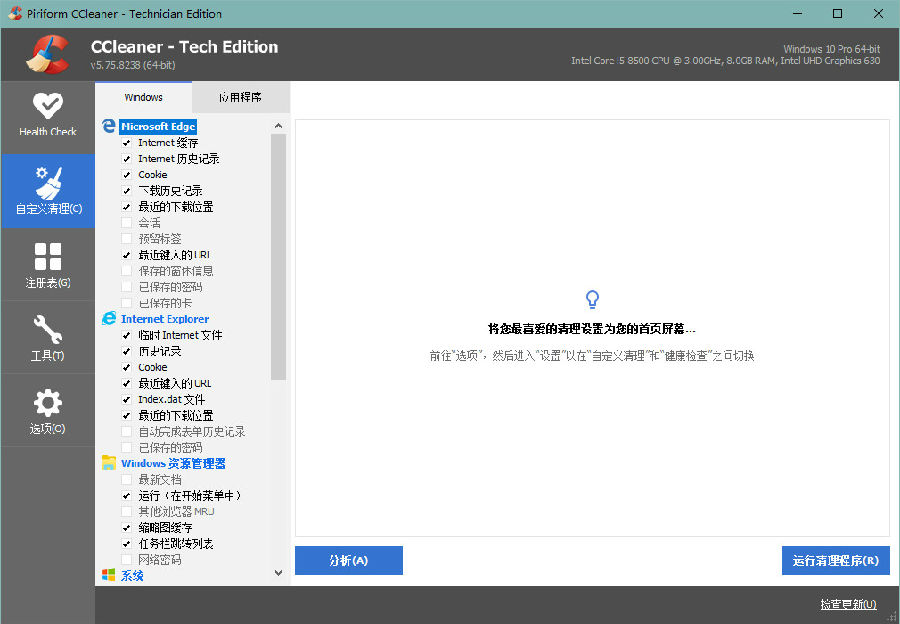Click the 运行清理程序(R) button
This screenshot has width=900, height=624.
835,560
